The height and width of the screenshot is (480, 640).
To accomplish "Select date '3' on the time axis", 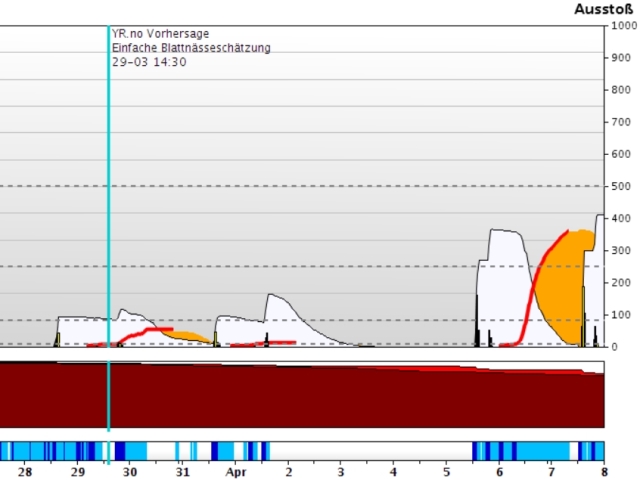I will pos(340,470).
